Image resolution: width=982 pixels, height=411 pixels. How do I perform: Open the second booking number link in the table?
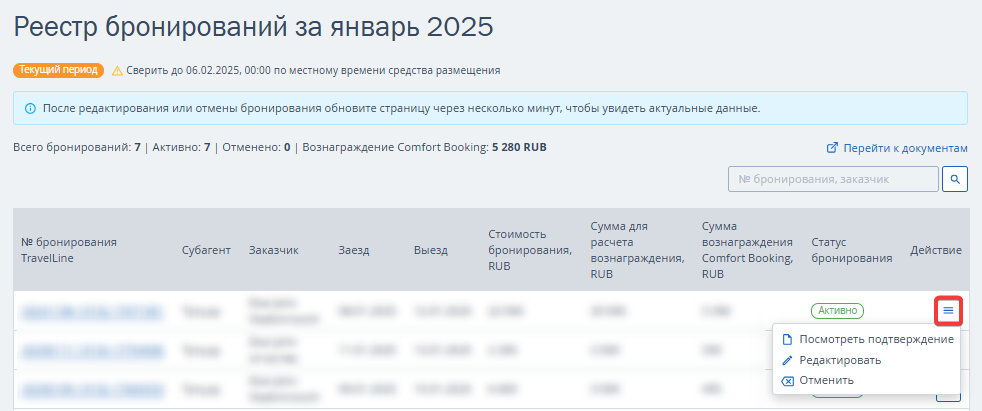91,350
